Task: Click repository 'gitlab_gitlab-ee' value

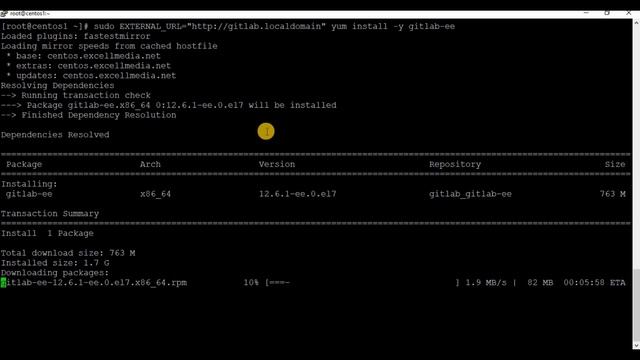Action: tap(470, 194)
